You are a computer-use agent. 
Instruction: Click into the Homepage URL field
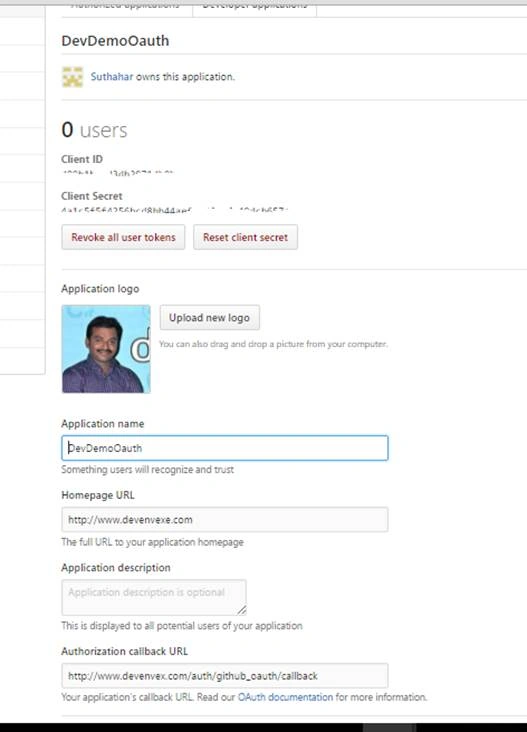(x=225, y=520)
